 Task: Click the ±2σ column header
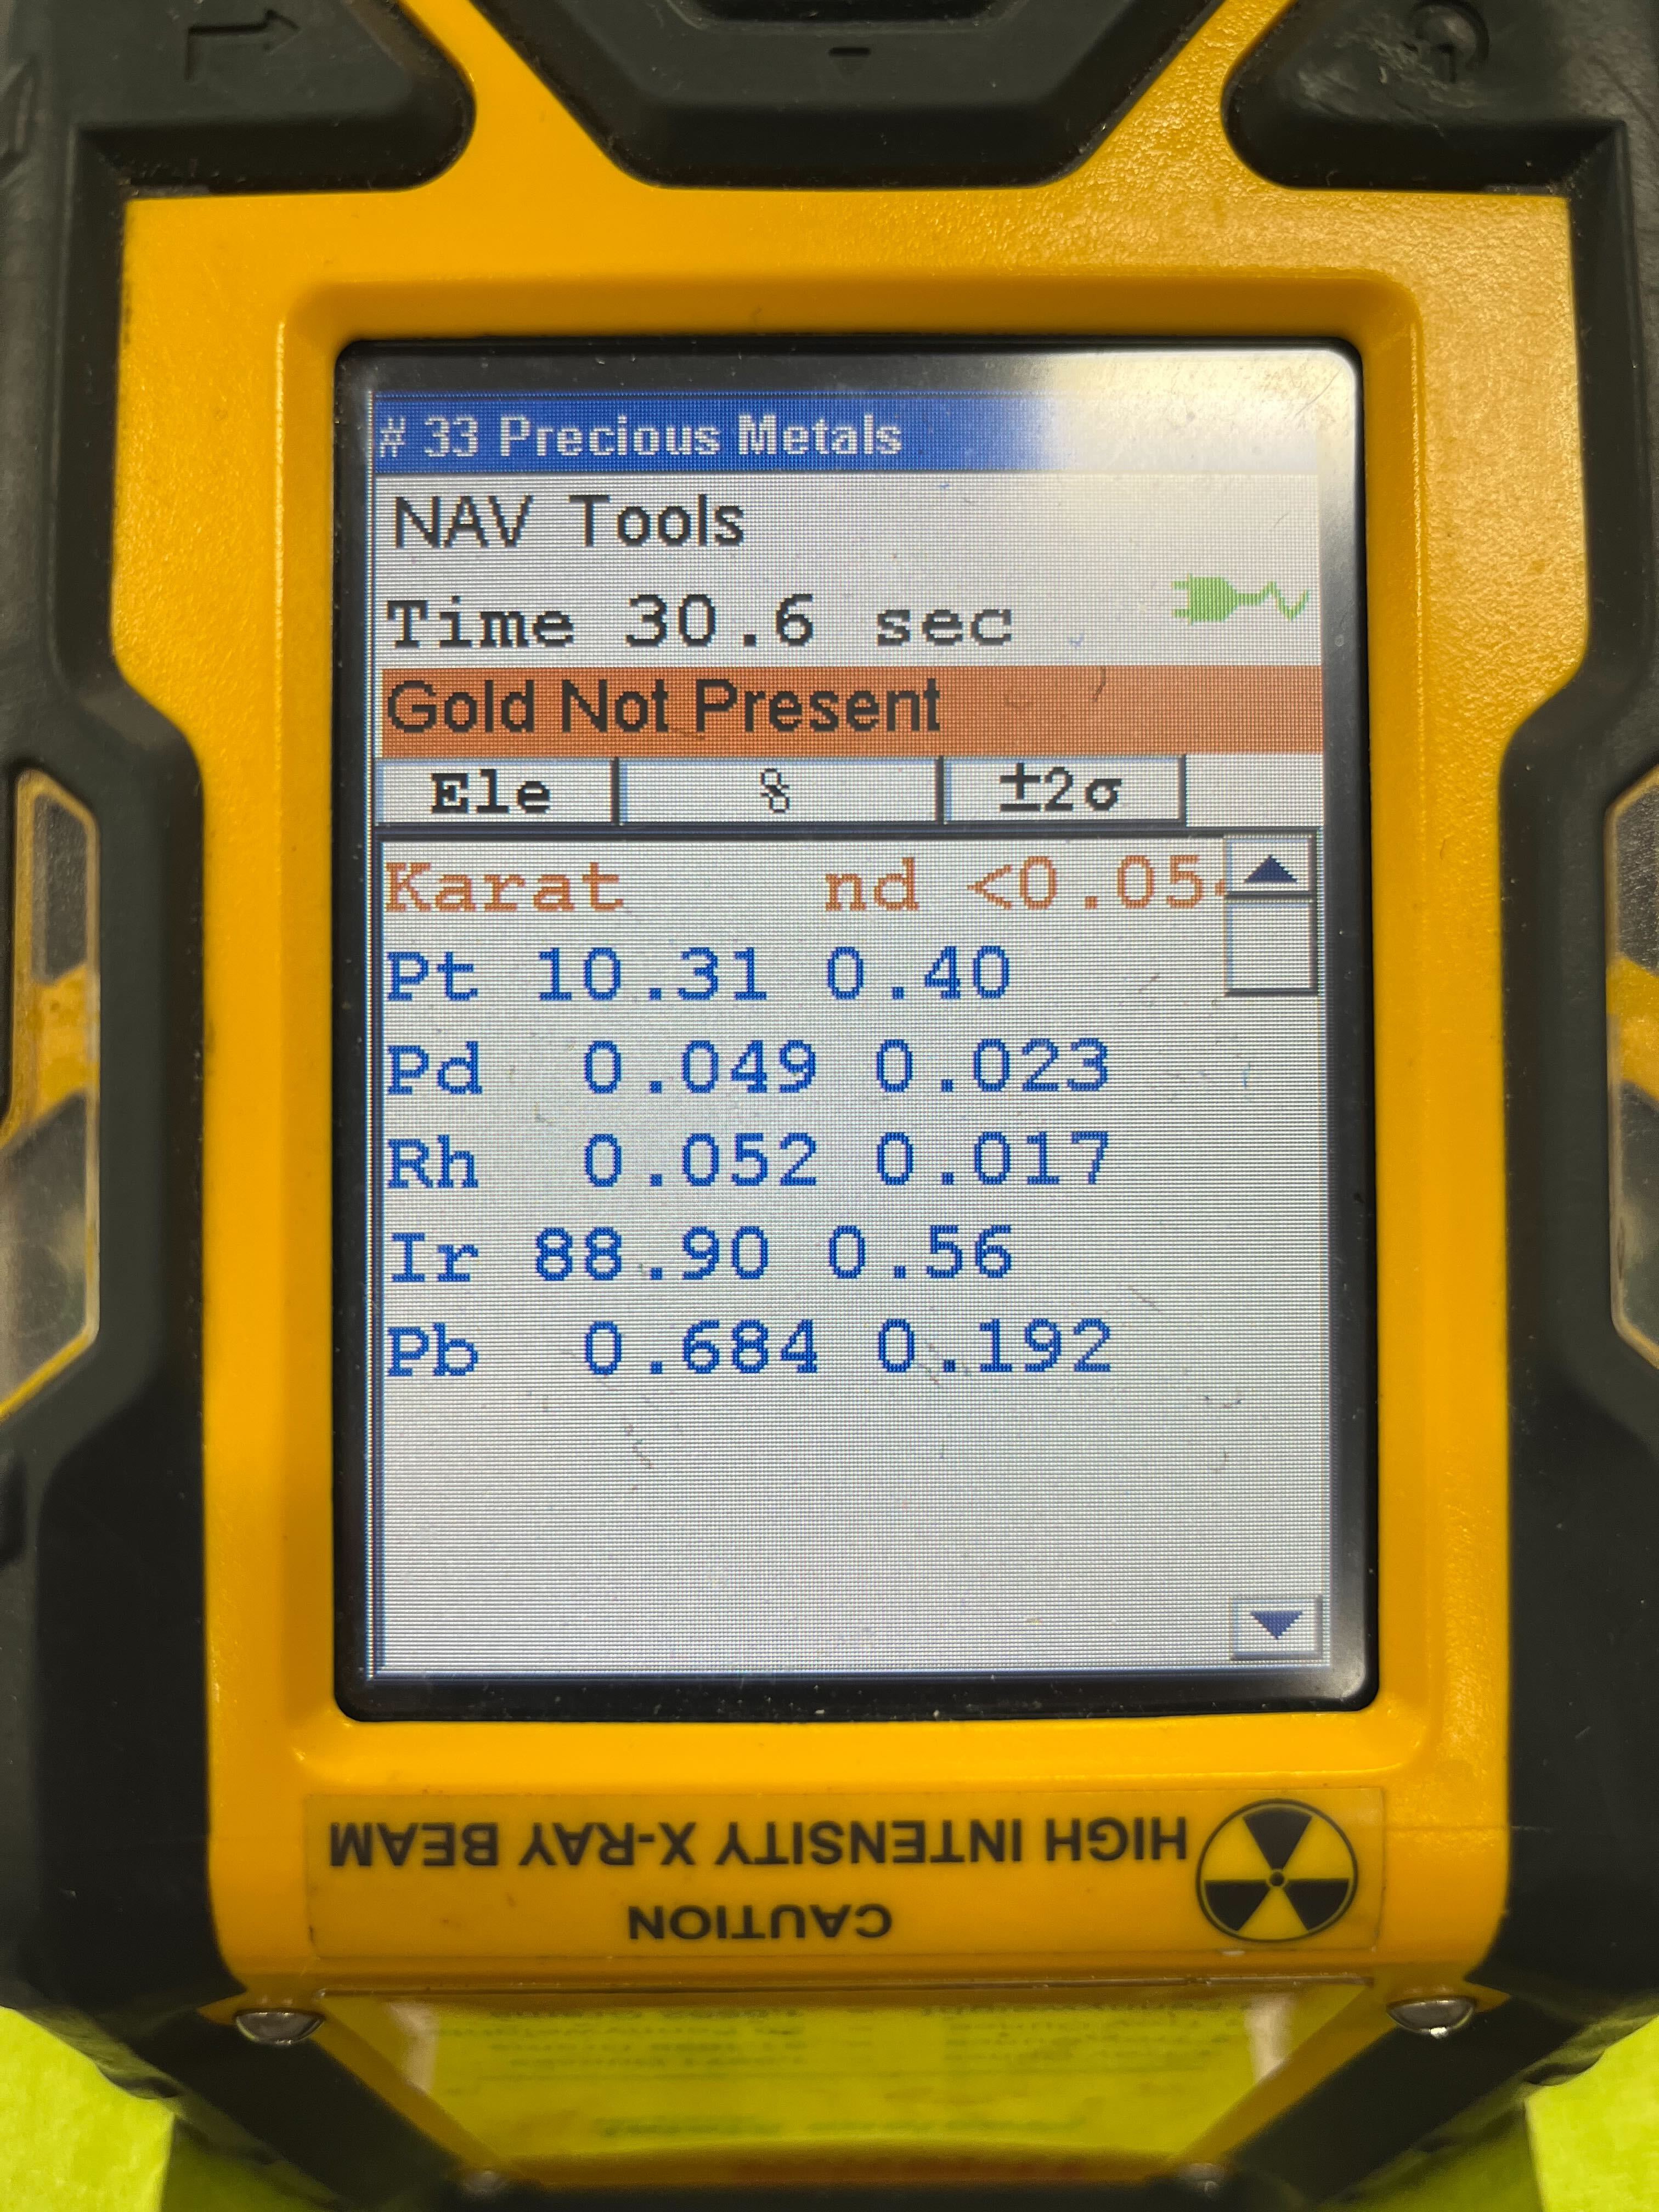pyautogui.click(x=1062, y=792)
